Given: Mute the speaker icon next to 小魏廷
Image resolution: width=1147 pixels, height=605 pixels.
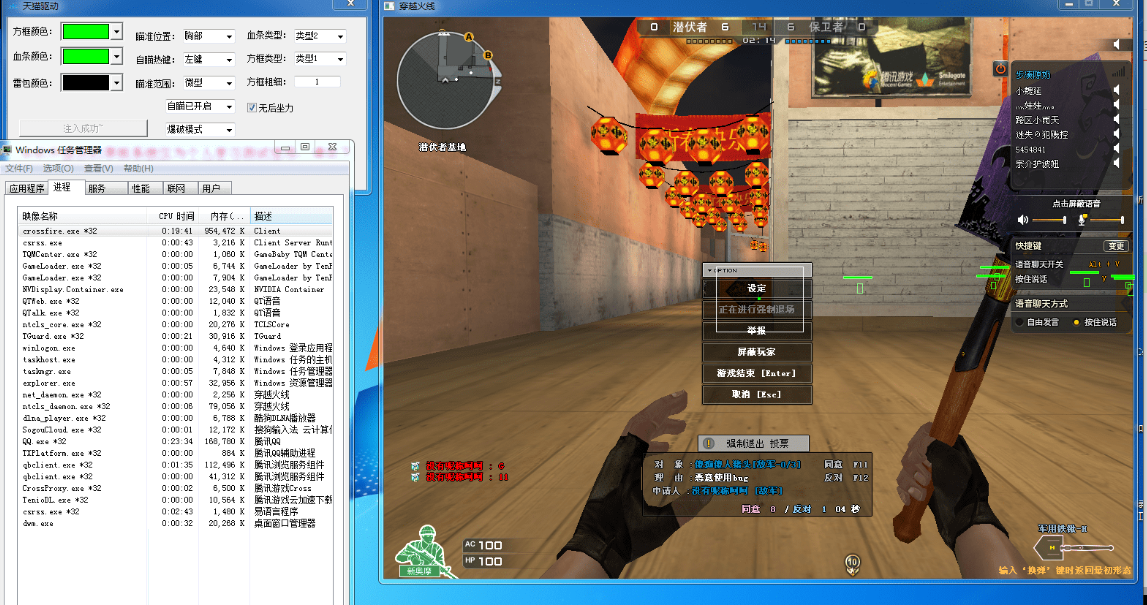Looking at the screenshot, I should [1116, 90].
